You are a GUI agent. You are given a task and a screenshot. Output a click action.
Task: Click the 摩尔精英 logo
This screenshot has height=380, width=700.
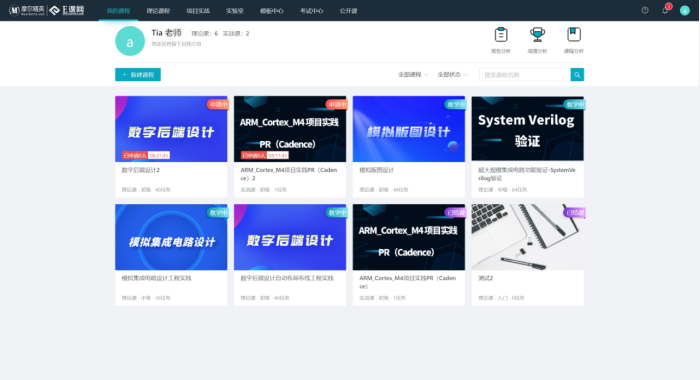point(27,10)
